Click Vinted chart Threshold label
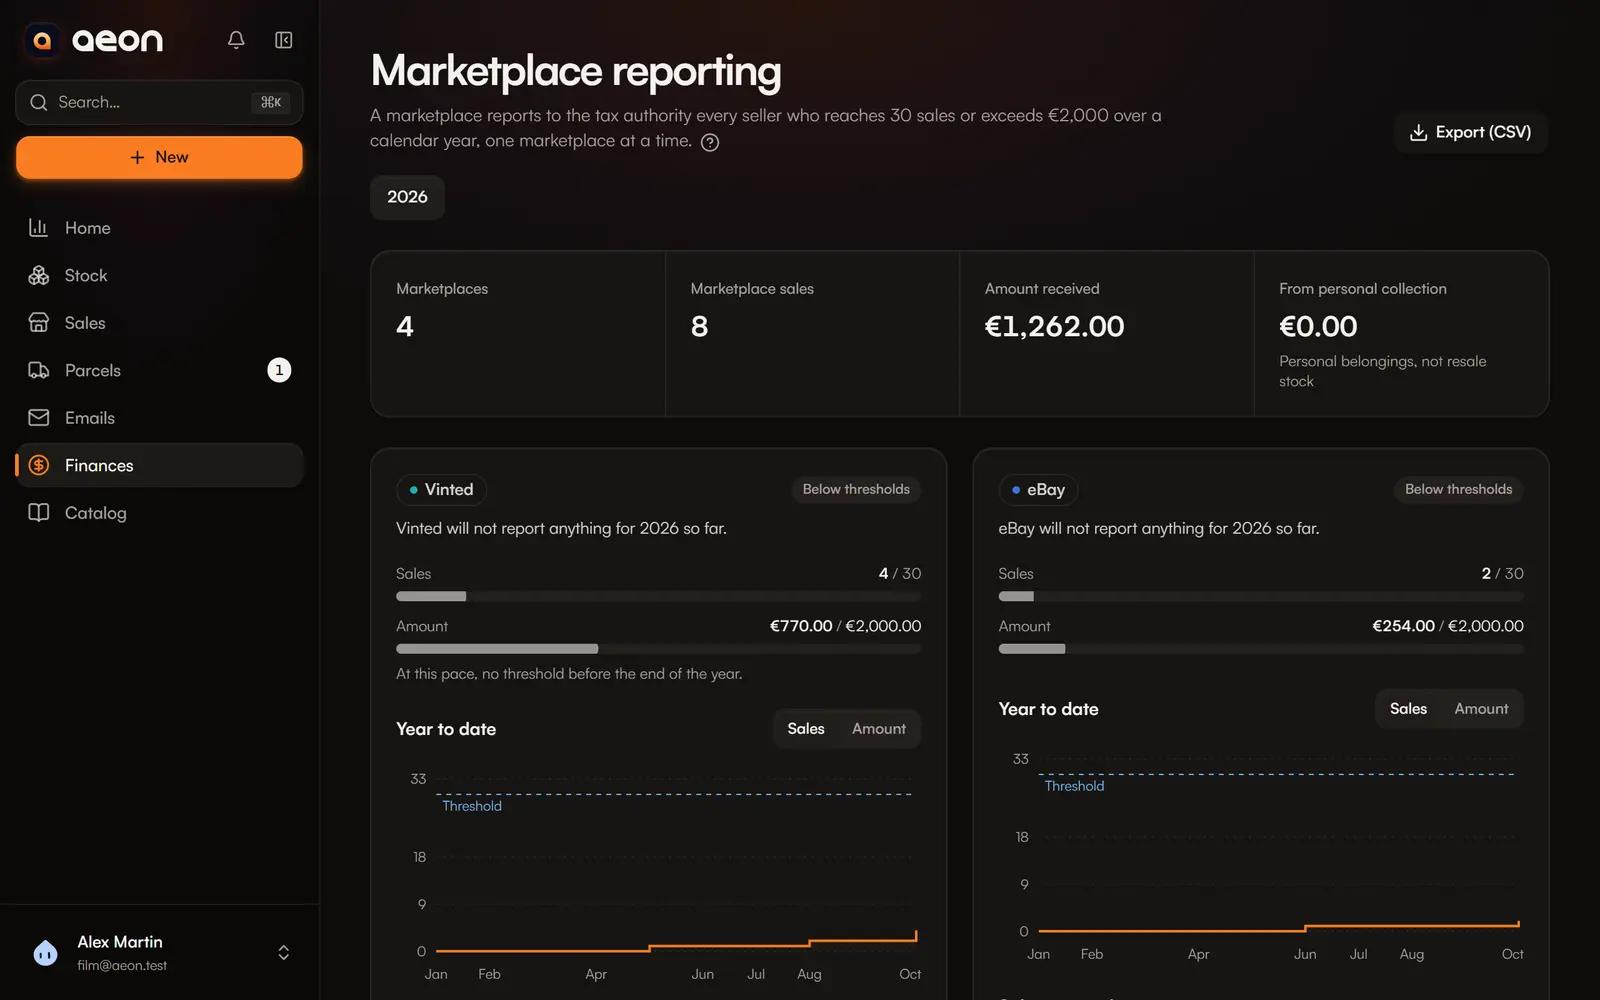Screen dimensions: 1600x1000 472,806
